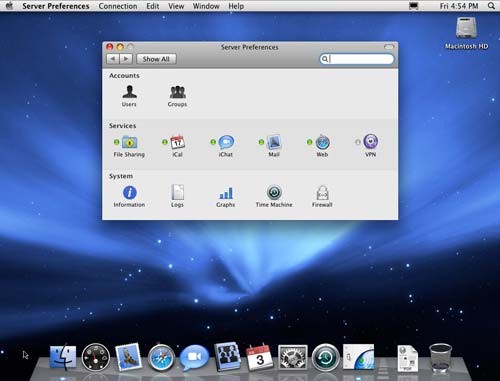Open Dashboard from the Dock
Image resolution: width=500 pixels, height=381 pixels.
pyautogui.click(x=96, y=357)
